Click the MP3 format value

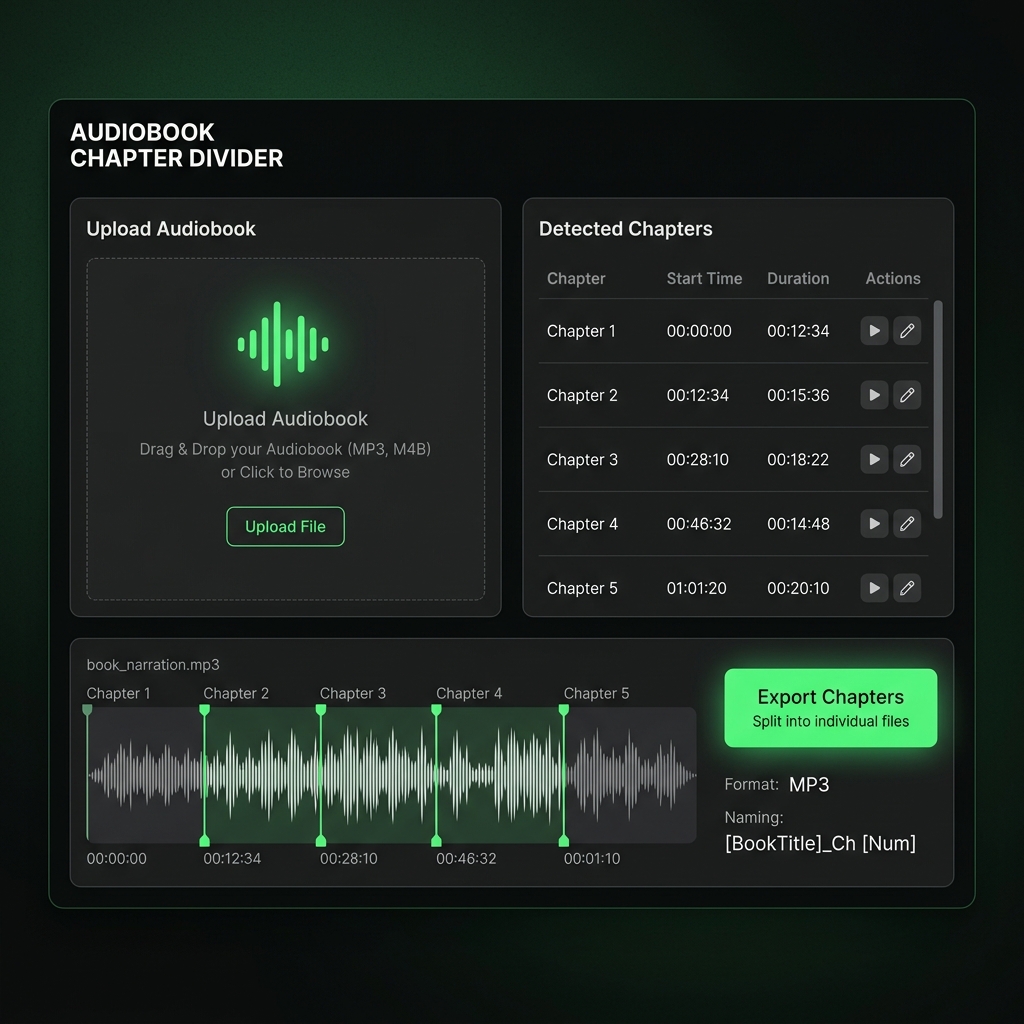pyautogui.click(x=809, y=784)
